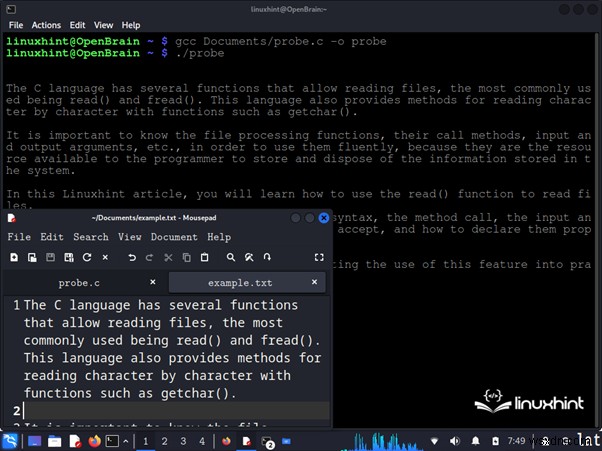602x451 pixels.
Task: Click the terminal window icon in title bar
Action: [12, 9]
